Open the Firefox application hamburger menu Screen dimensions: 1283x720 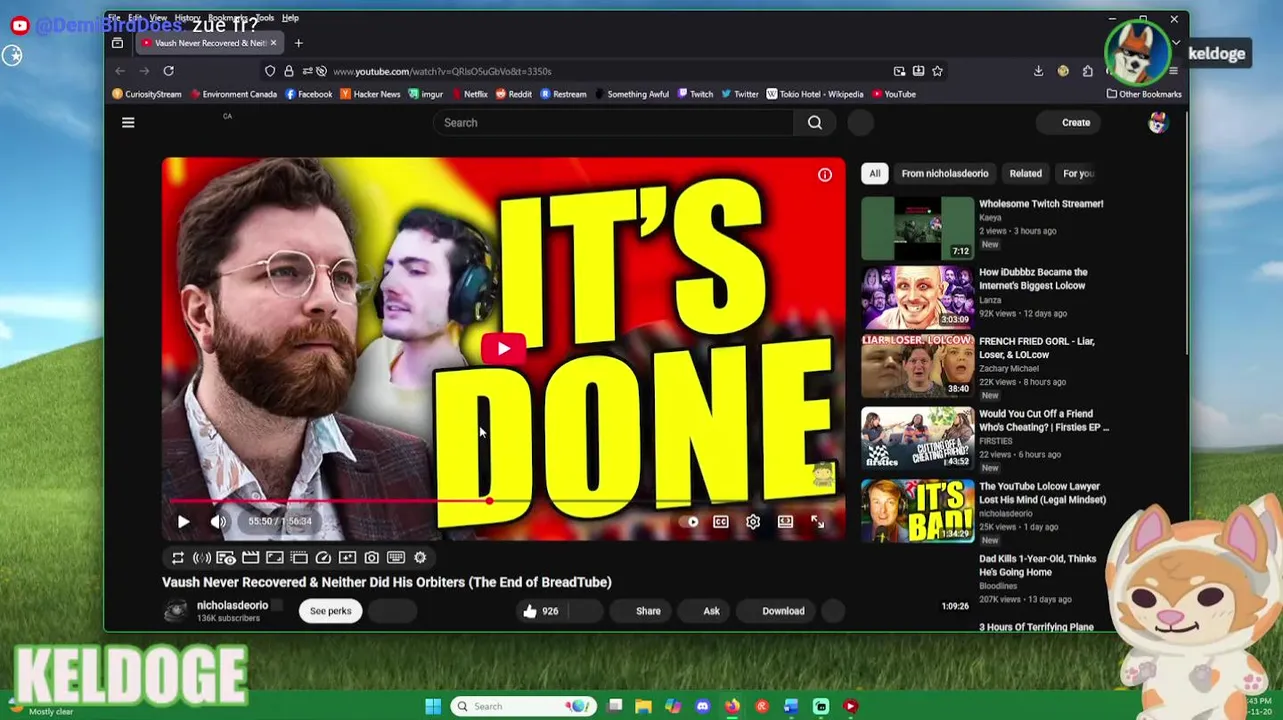pyautogui.click(x=1173, y=71)
